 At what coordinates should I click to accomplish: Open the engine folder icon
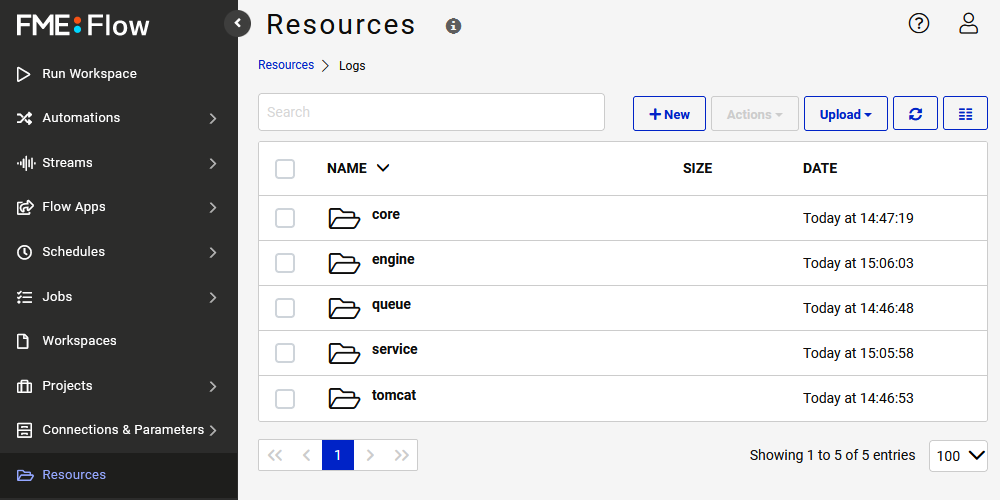click(344, 263)
